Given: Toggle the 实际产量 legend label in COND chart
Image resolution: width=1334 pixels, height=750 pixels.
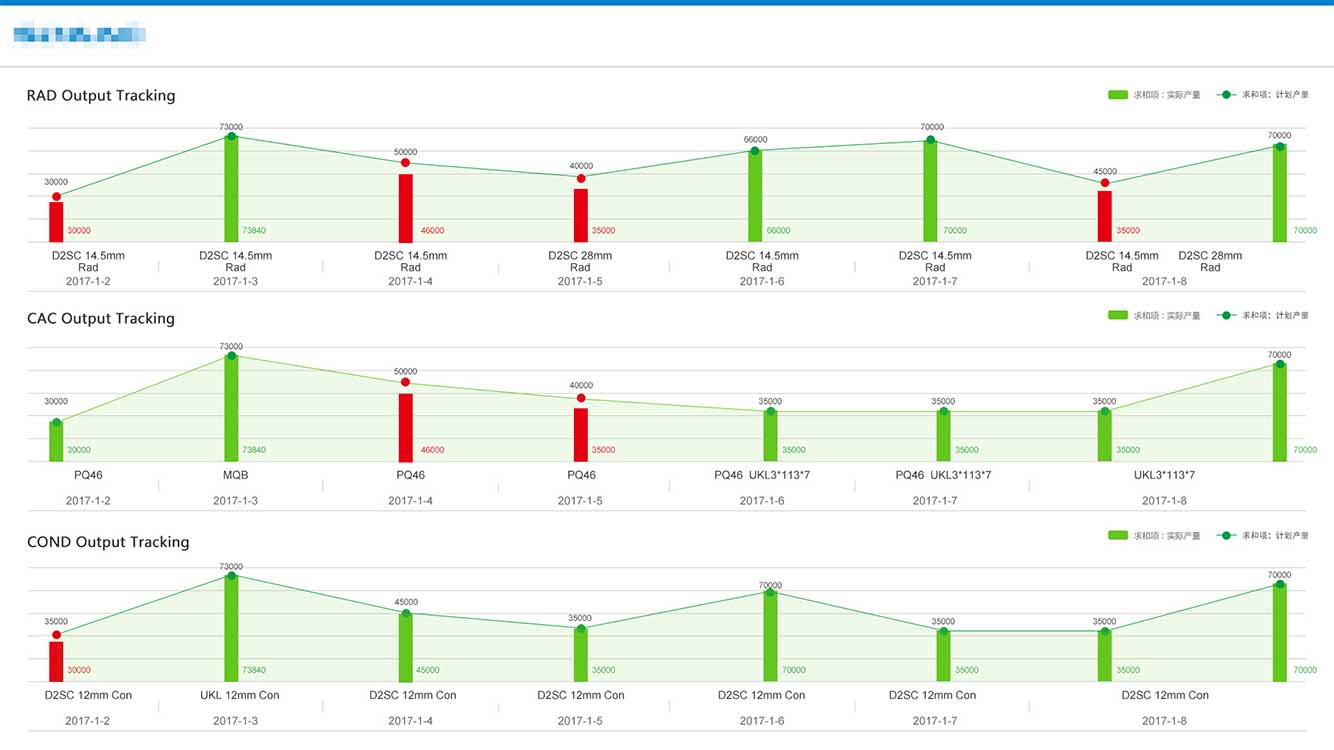Looking at the screenshot, I should [1166, 536].
